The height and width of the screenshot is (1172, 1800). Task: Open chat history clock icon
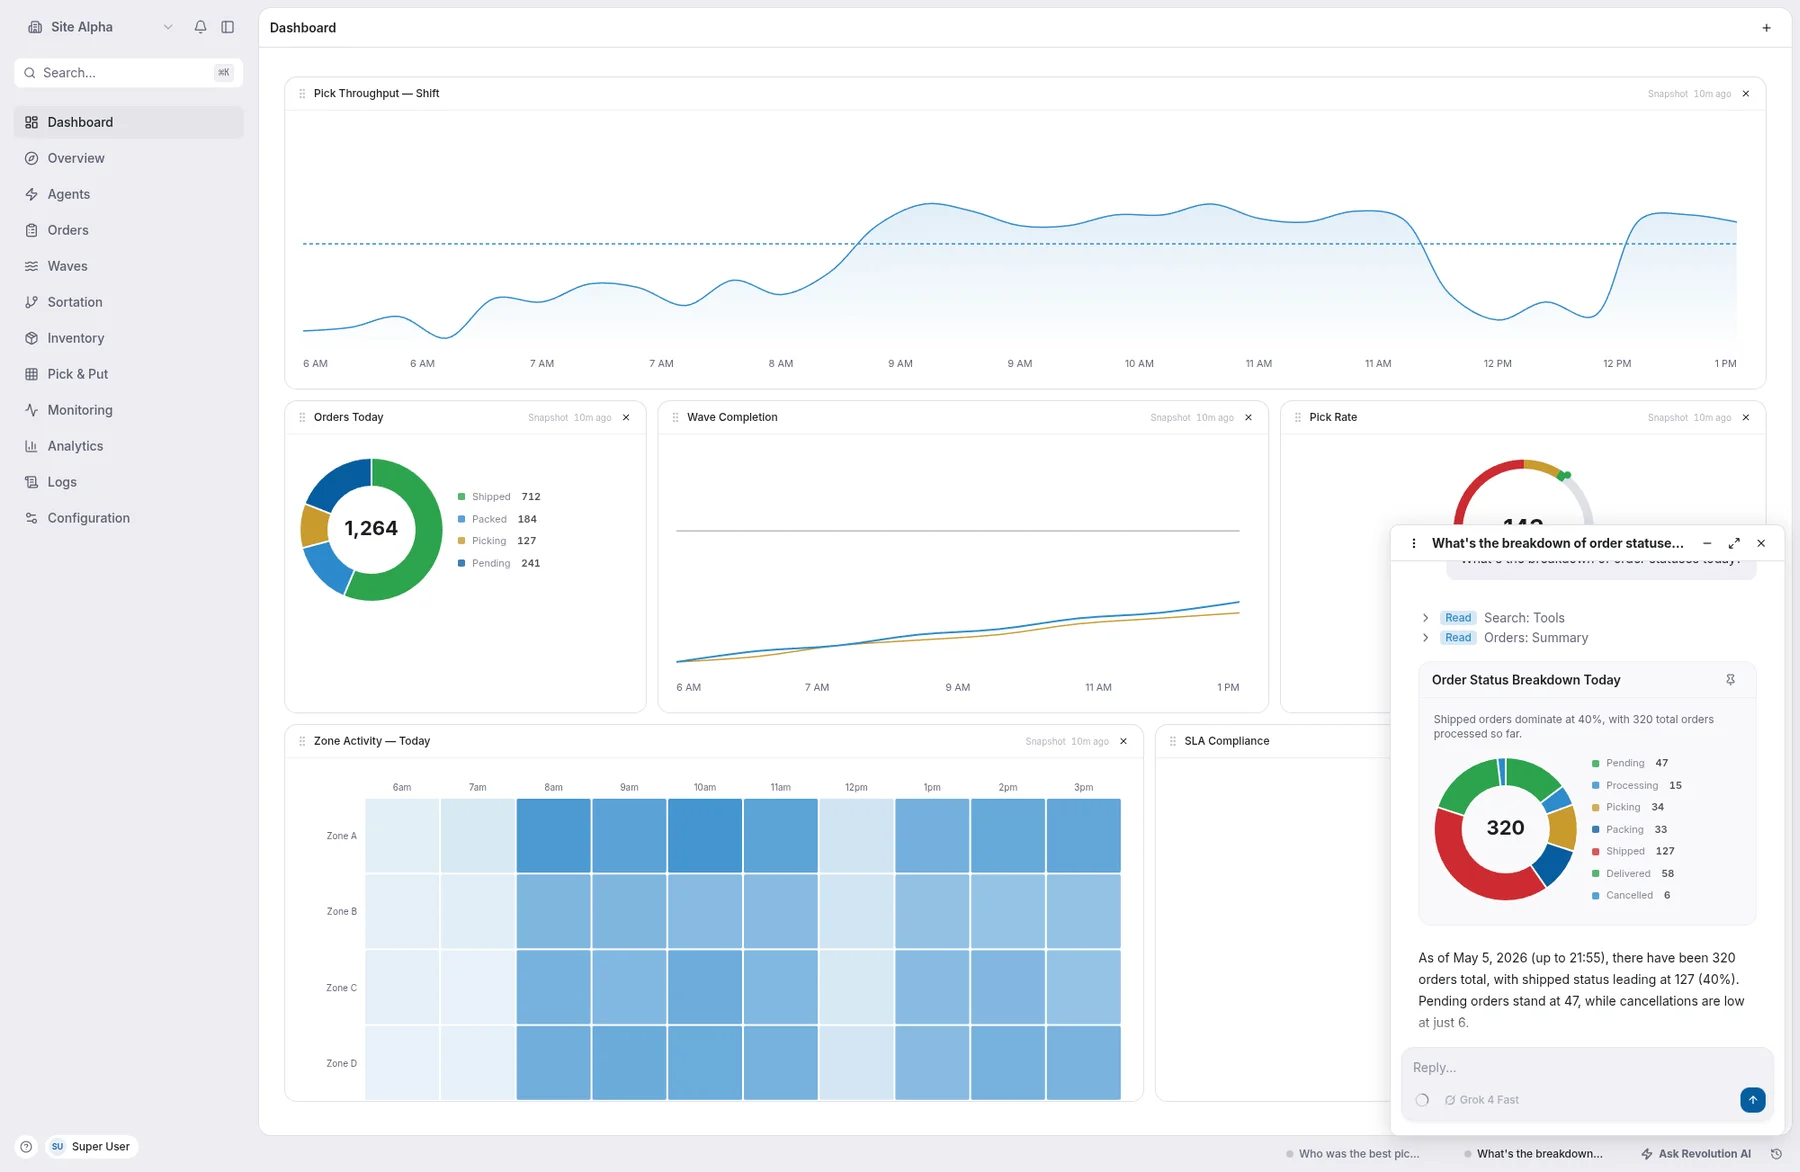pyautogui.click(x=1776, y=1154)
